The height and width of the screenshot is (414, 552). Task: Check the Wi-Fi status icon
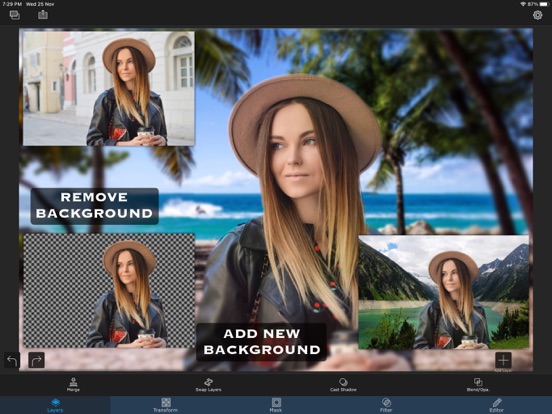point(522,4)
